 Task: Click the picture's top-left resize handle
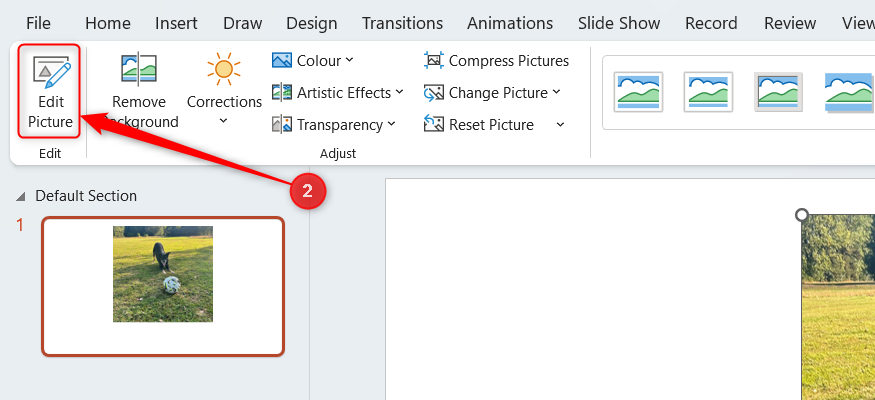click(x=802, y=215)
